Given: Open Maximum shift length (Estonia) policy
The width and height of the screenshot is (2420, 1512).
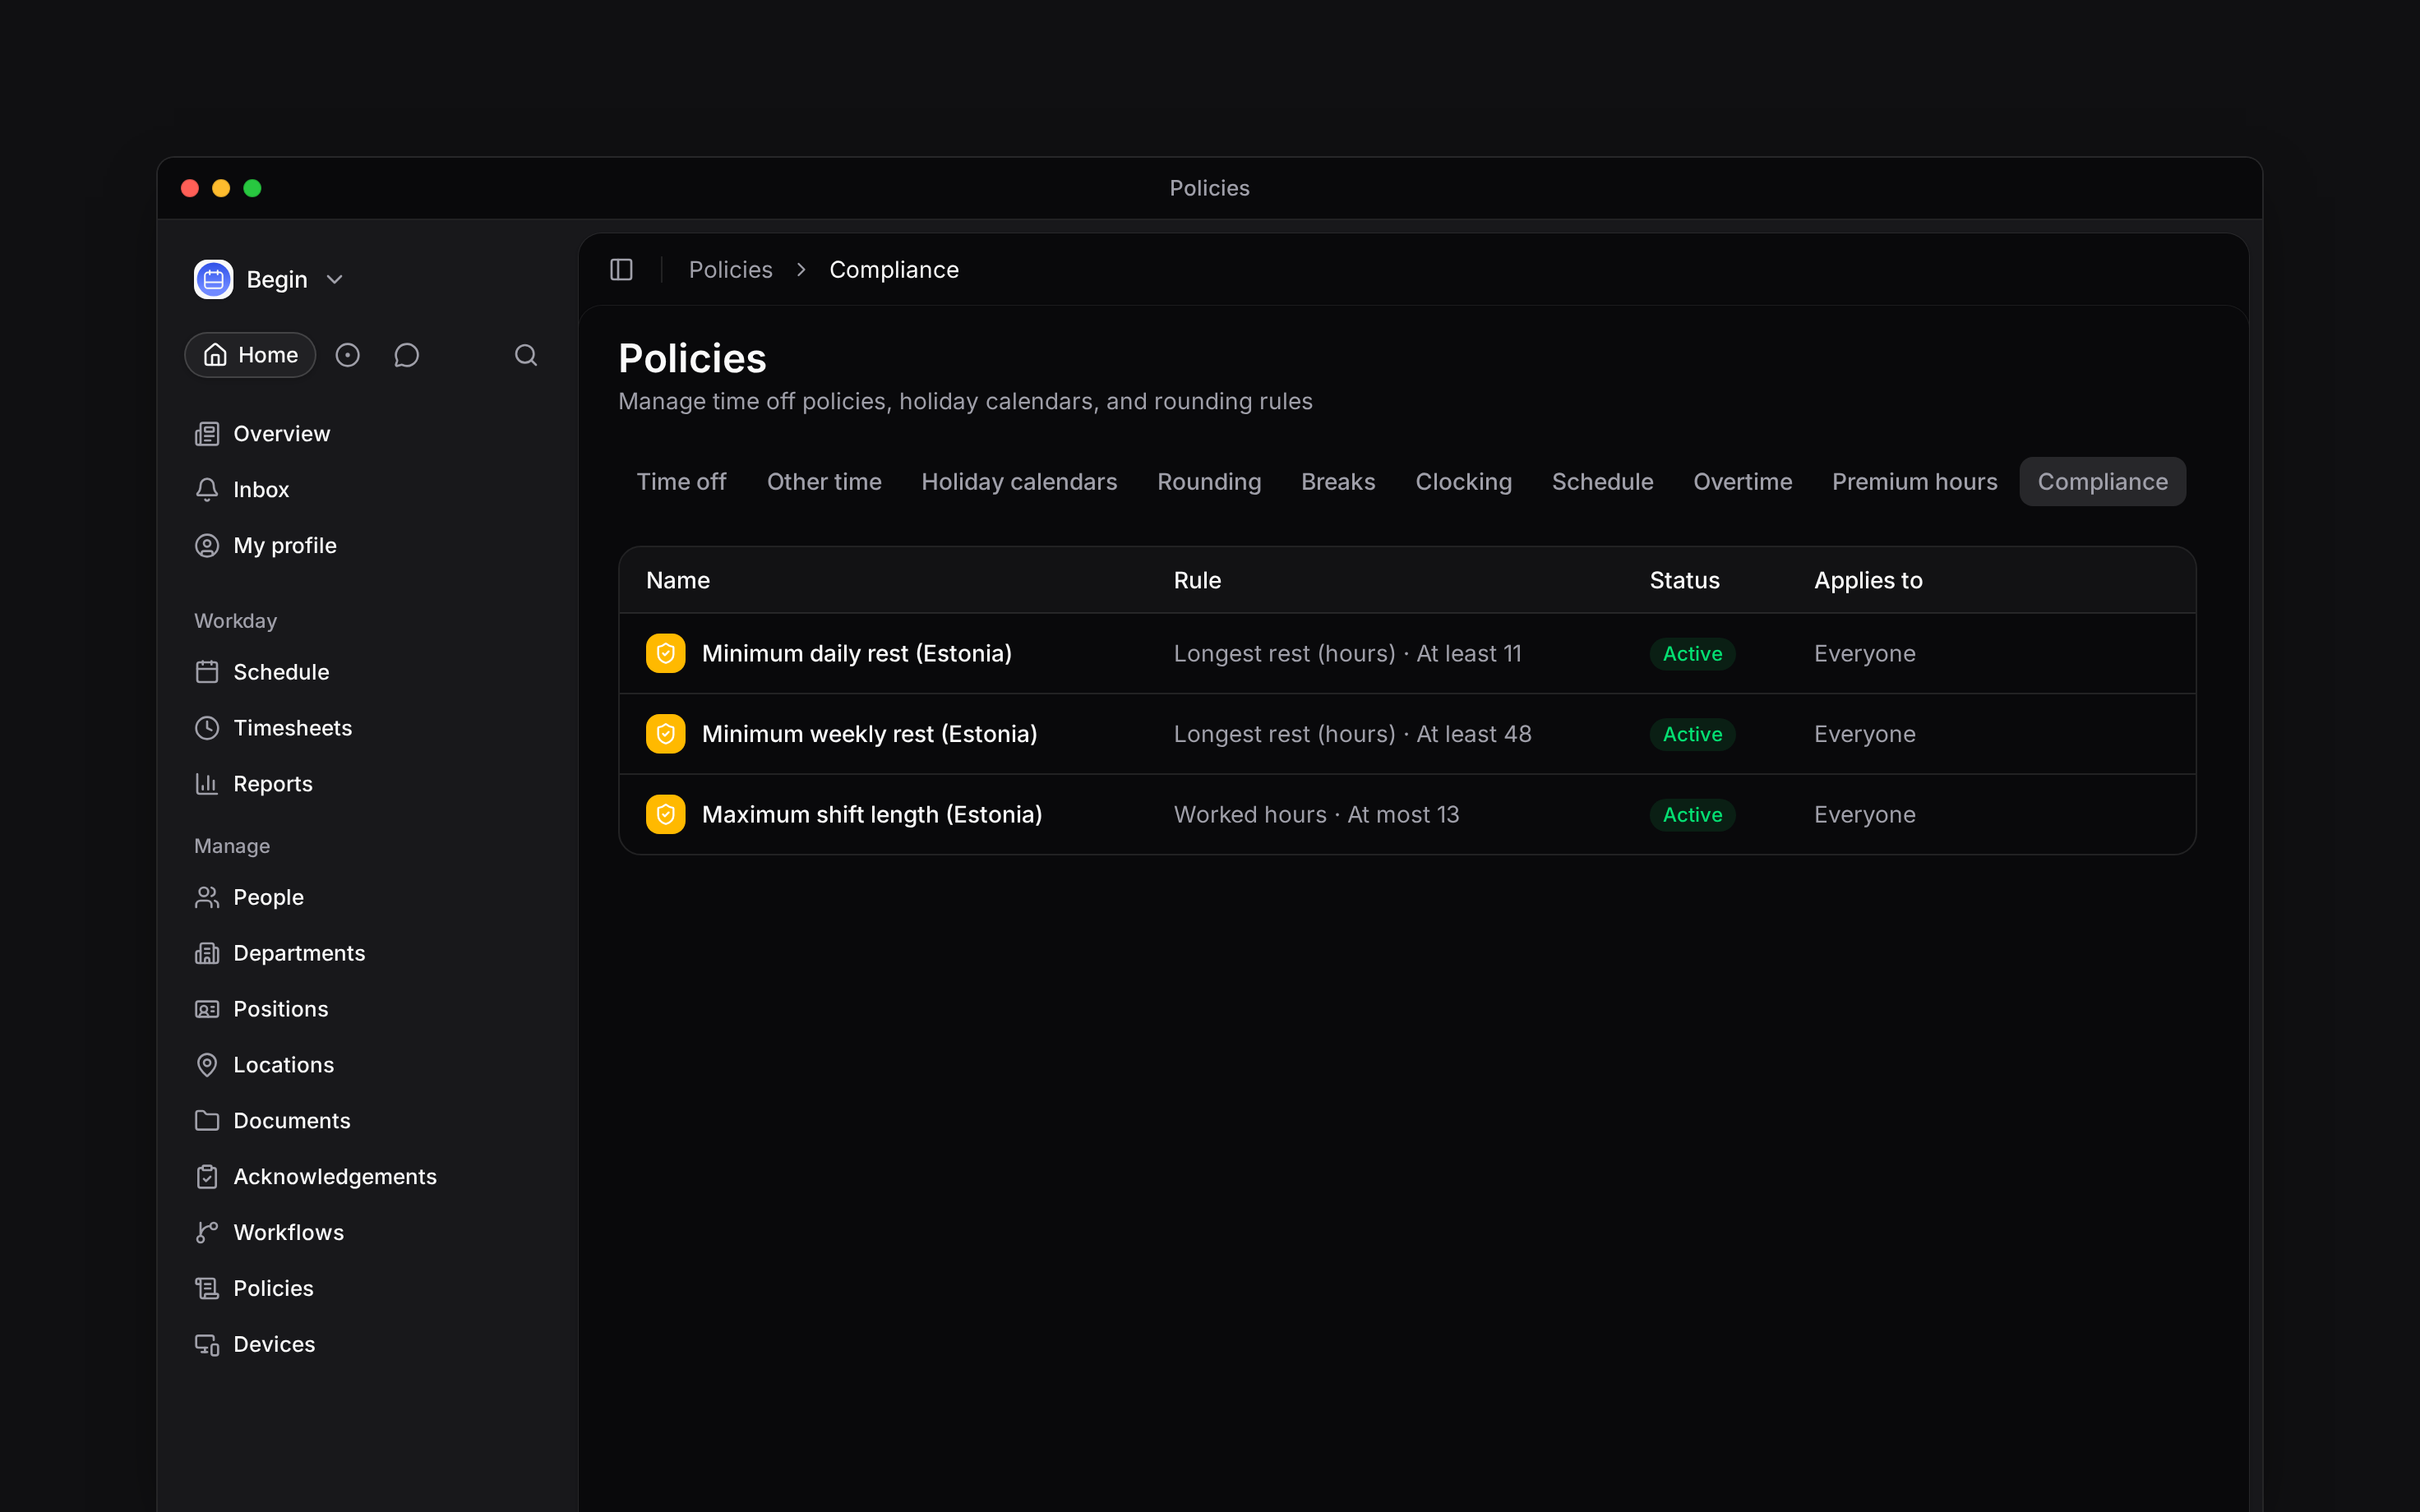Looking at the screenshot, I should [x=872, y=815].
